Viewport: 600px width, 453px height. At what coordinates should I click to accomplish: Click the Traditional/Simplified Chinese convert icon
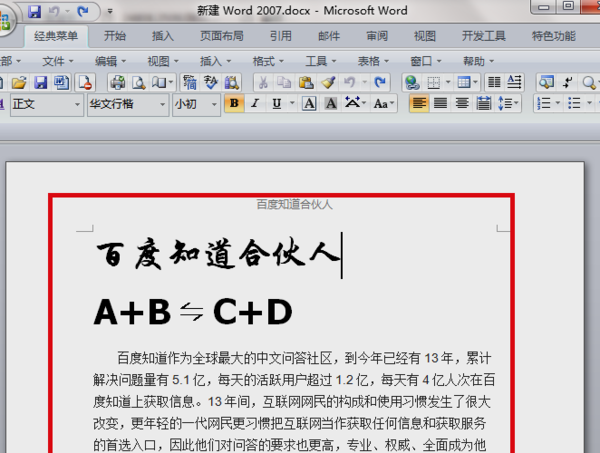pyautogui.click(x=189, y=82)
